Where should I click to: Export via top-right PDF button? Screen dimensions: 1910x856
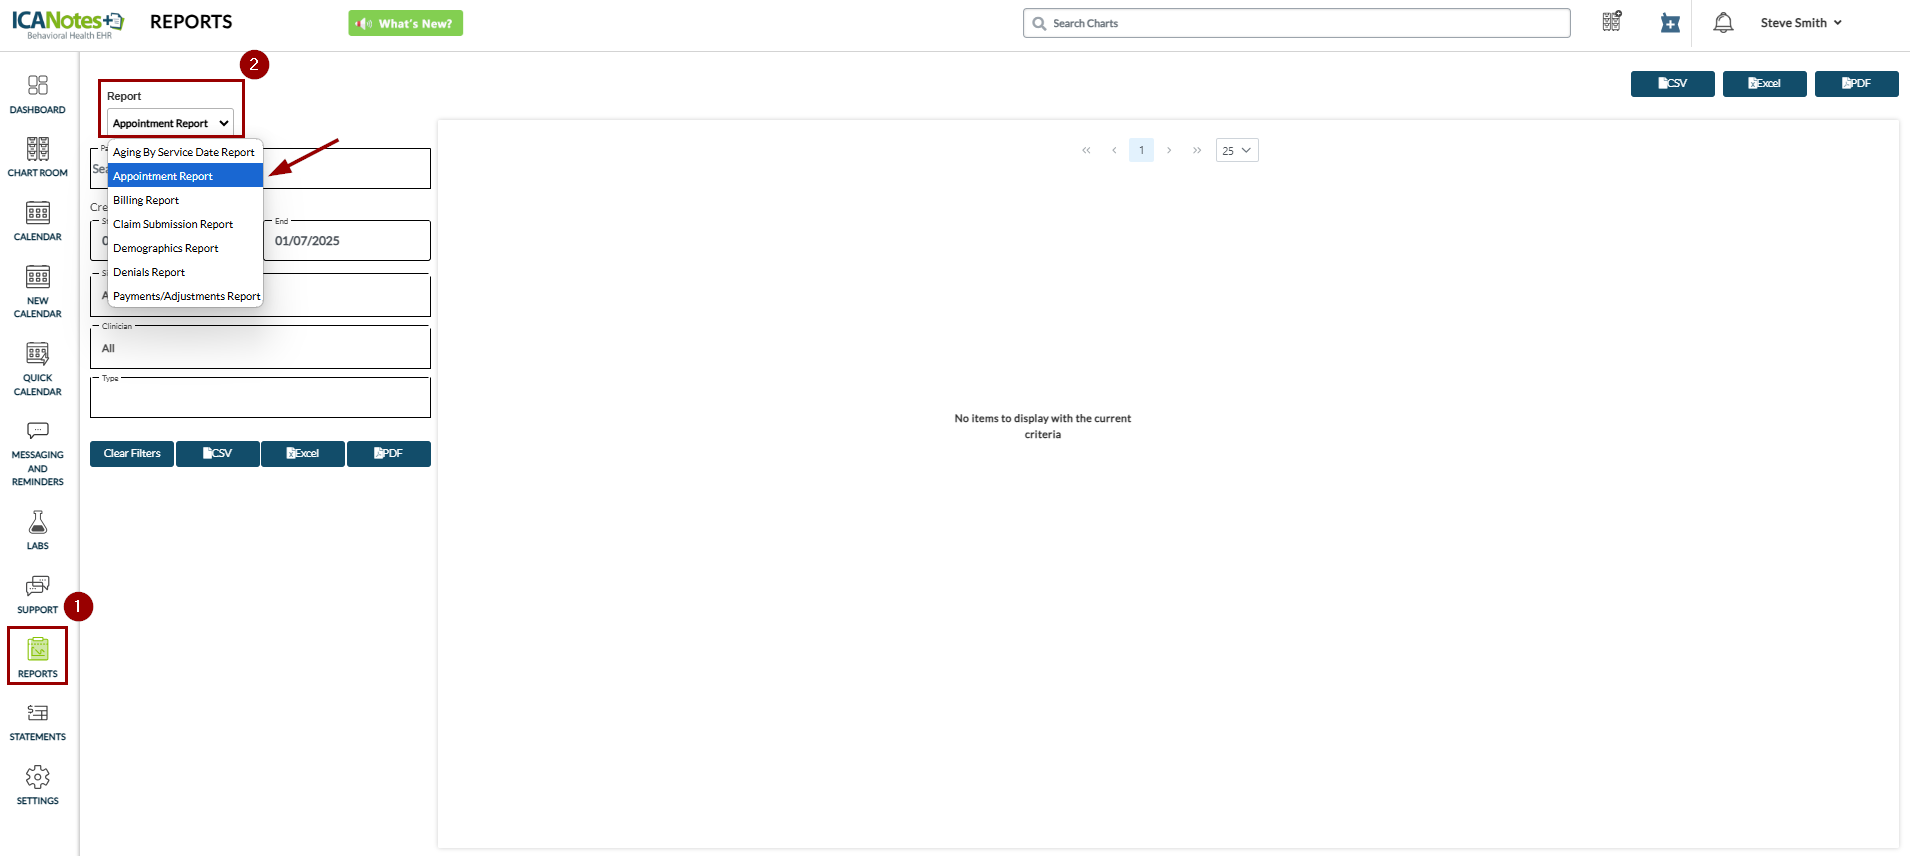(1856, 84)
